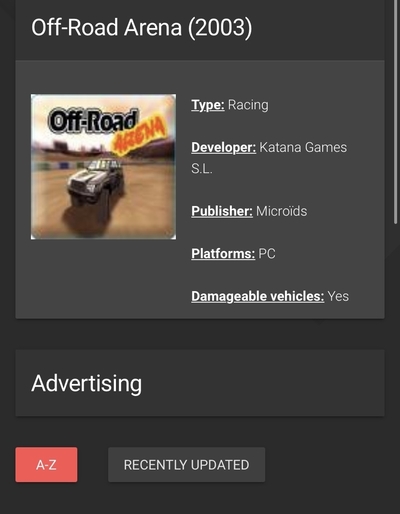Select the A-Z sorting button
Viewport: 400px width, 514px height.
[46, 464]
